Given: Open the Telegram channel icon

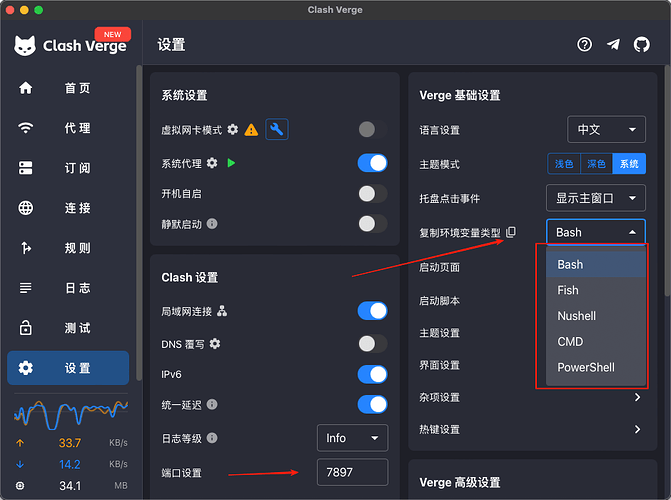Looking at the screenshot, I should [x=613, y=45].
